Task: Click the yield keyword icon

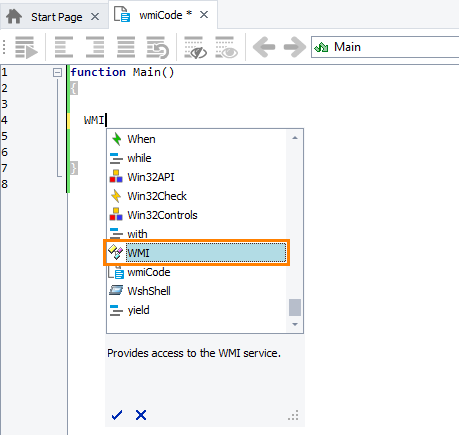Action: click(x=116, y=310)
